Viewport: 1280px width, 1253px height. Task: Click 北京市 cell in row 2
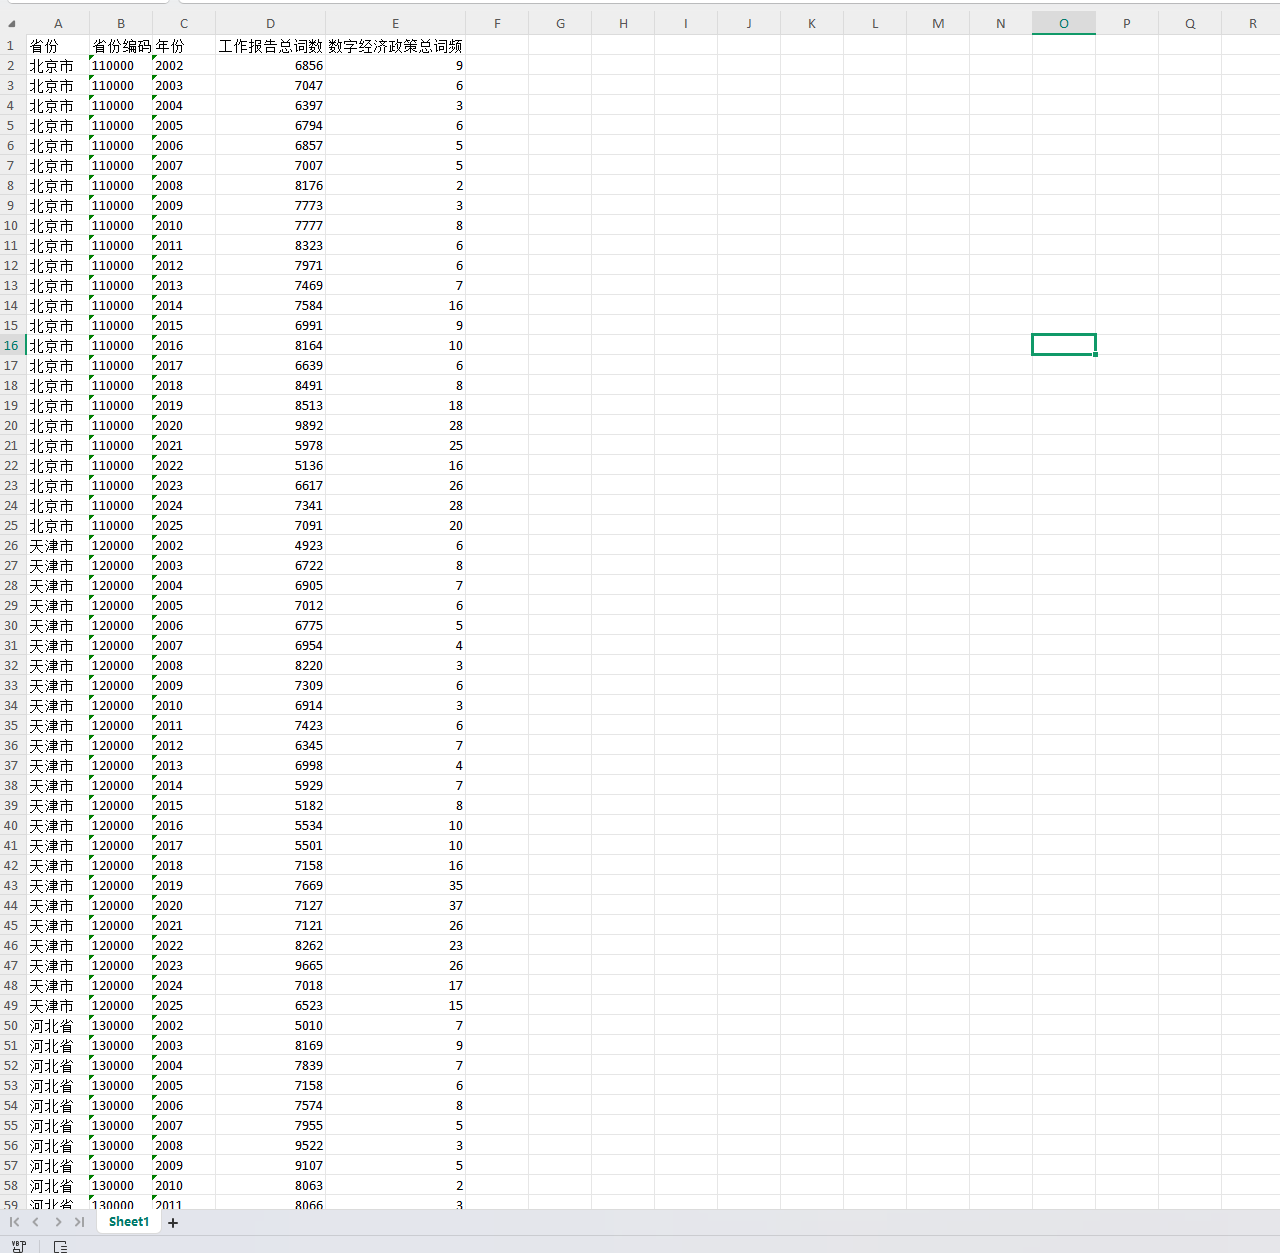point(58,65)
